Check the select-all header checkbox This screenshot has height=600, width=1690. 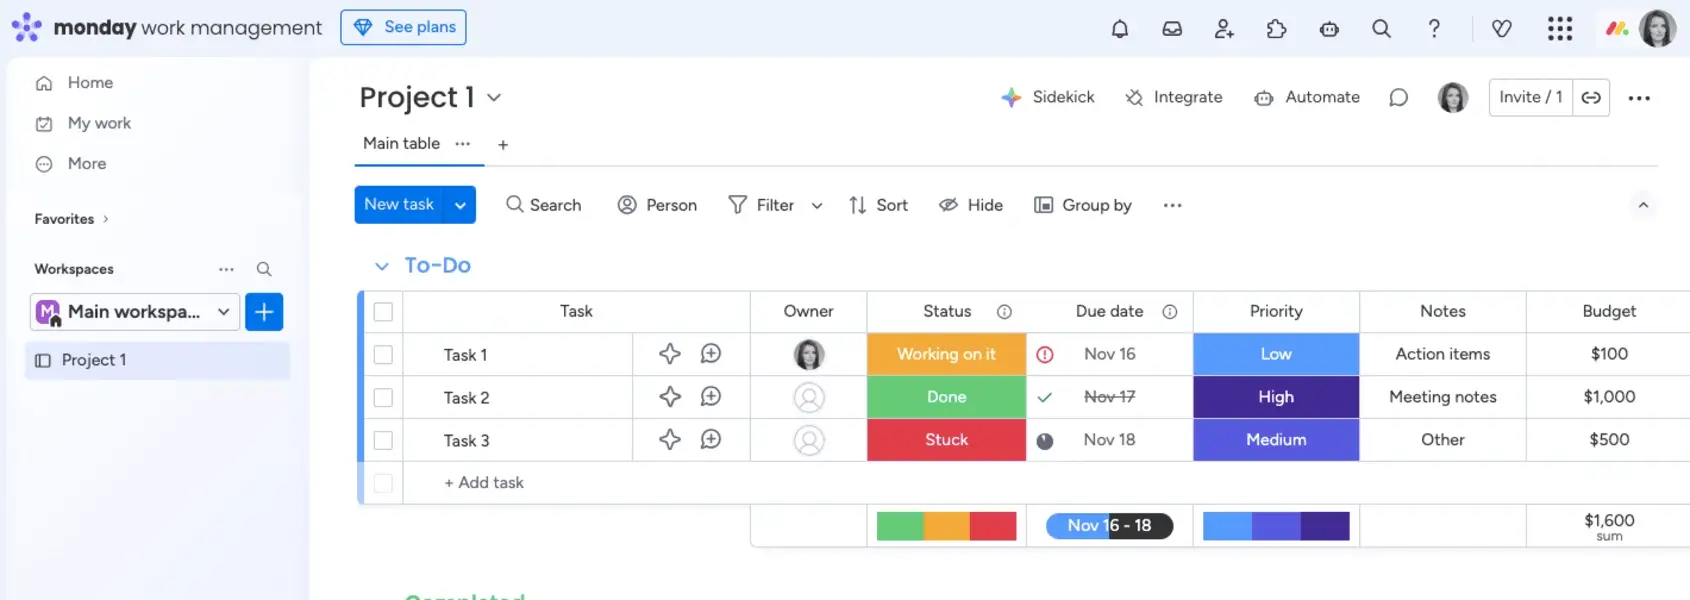pos(383,312)
